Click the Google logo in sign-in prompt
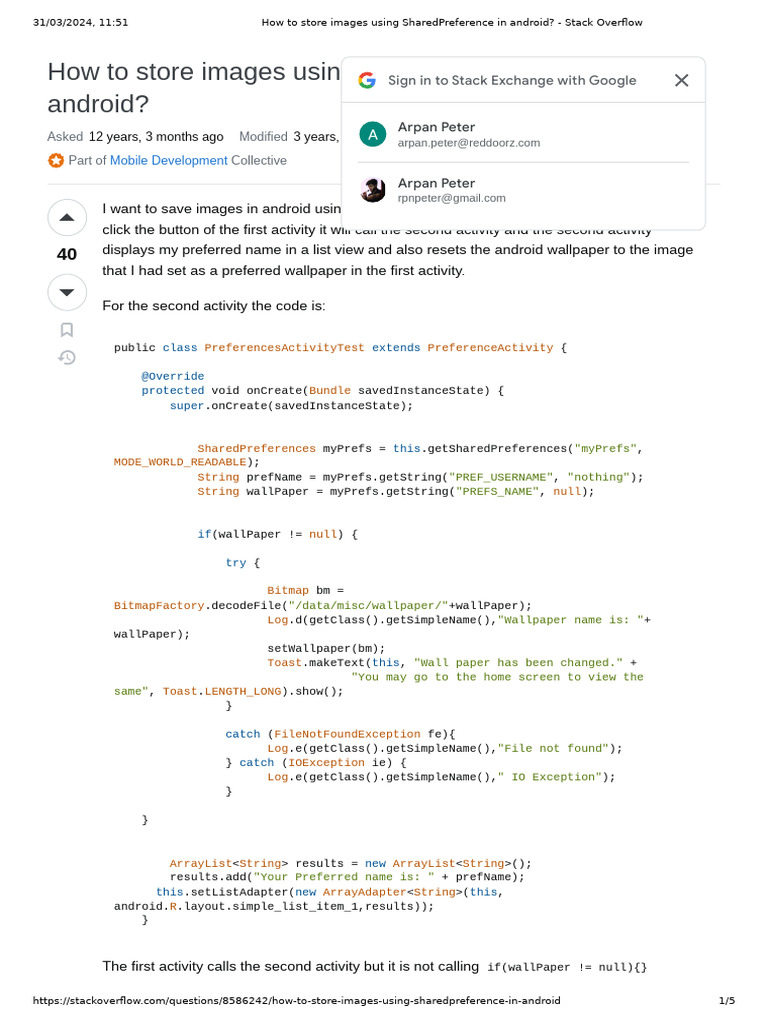The height and width of the screenshot is (1024, 768). [x=367, y=81]
